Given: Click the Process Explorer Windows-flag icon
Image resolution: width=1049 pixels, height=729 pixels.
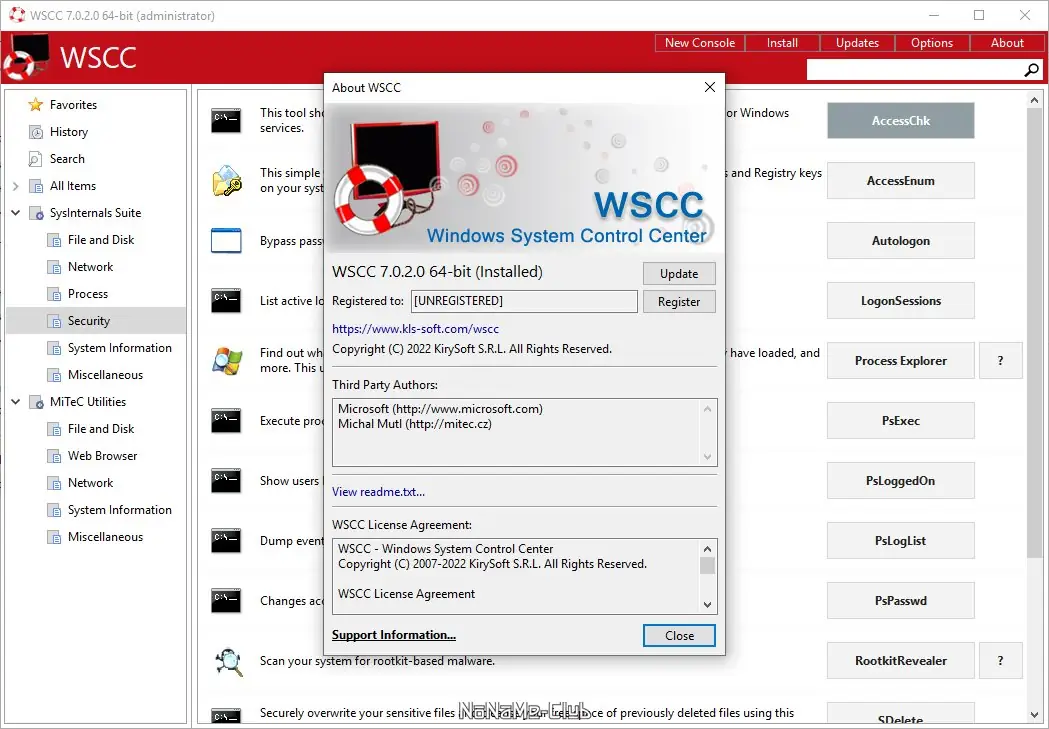Looking at the screenshot, I should (226, 360).
